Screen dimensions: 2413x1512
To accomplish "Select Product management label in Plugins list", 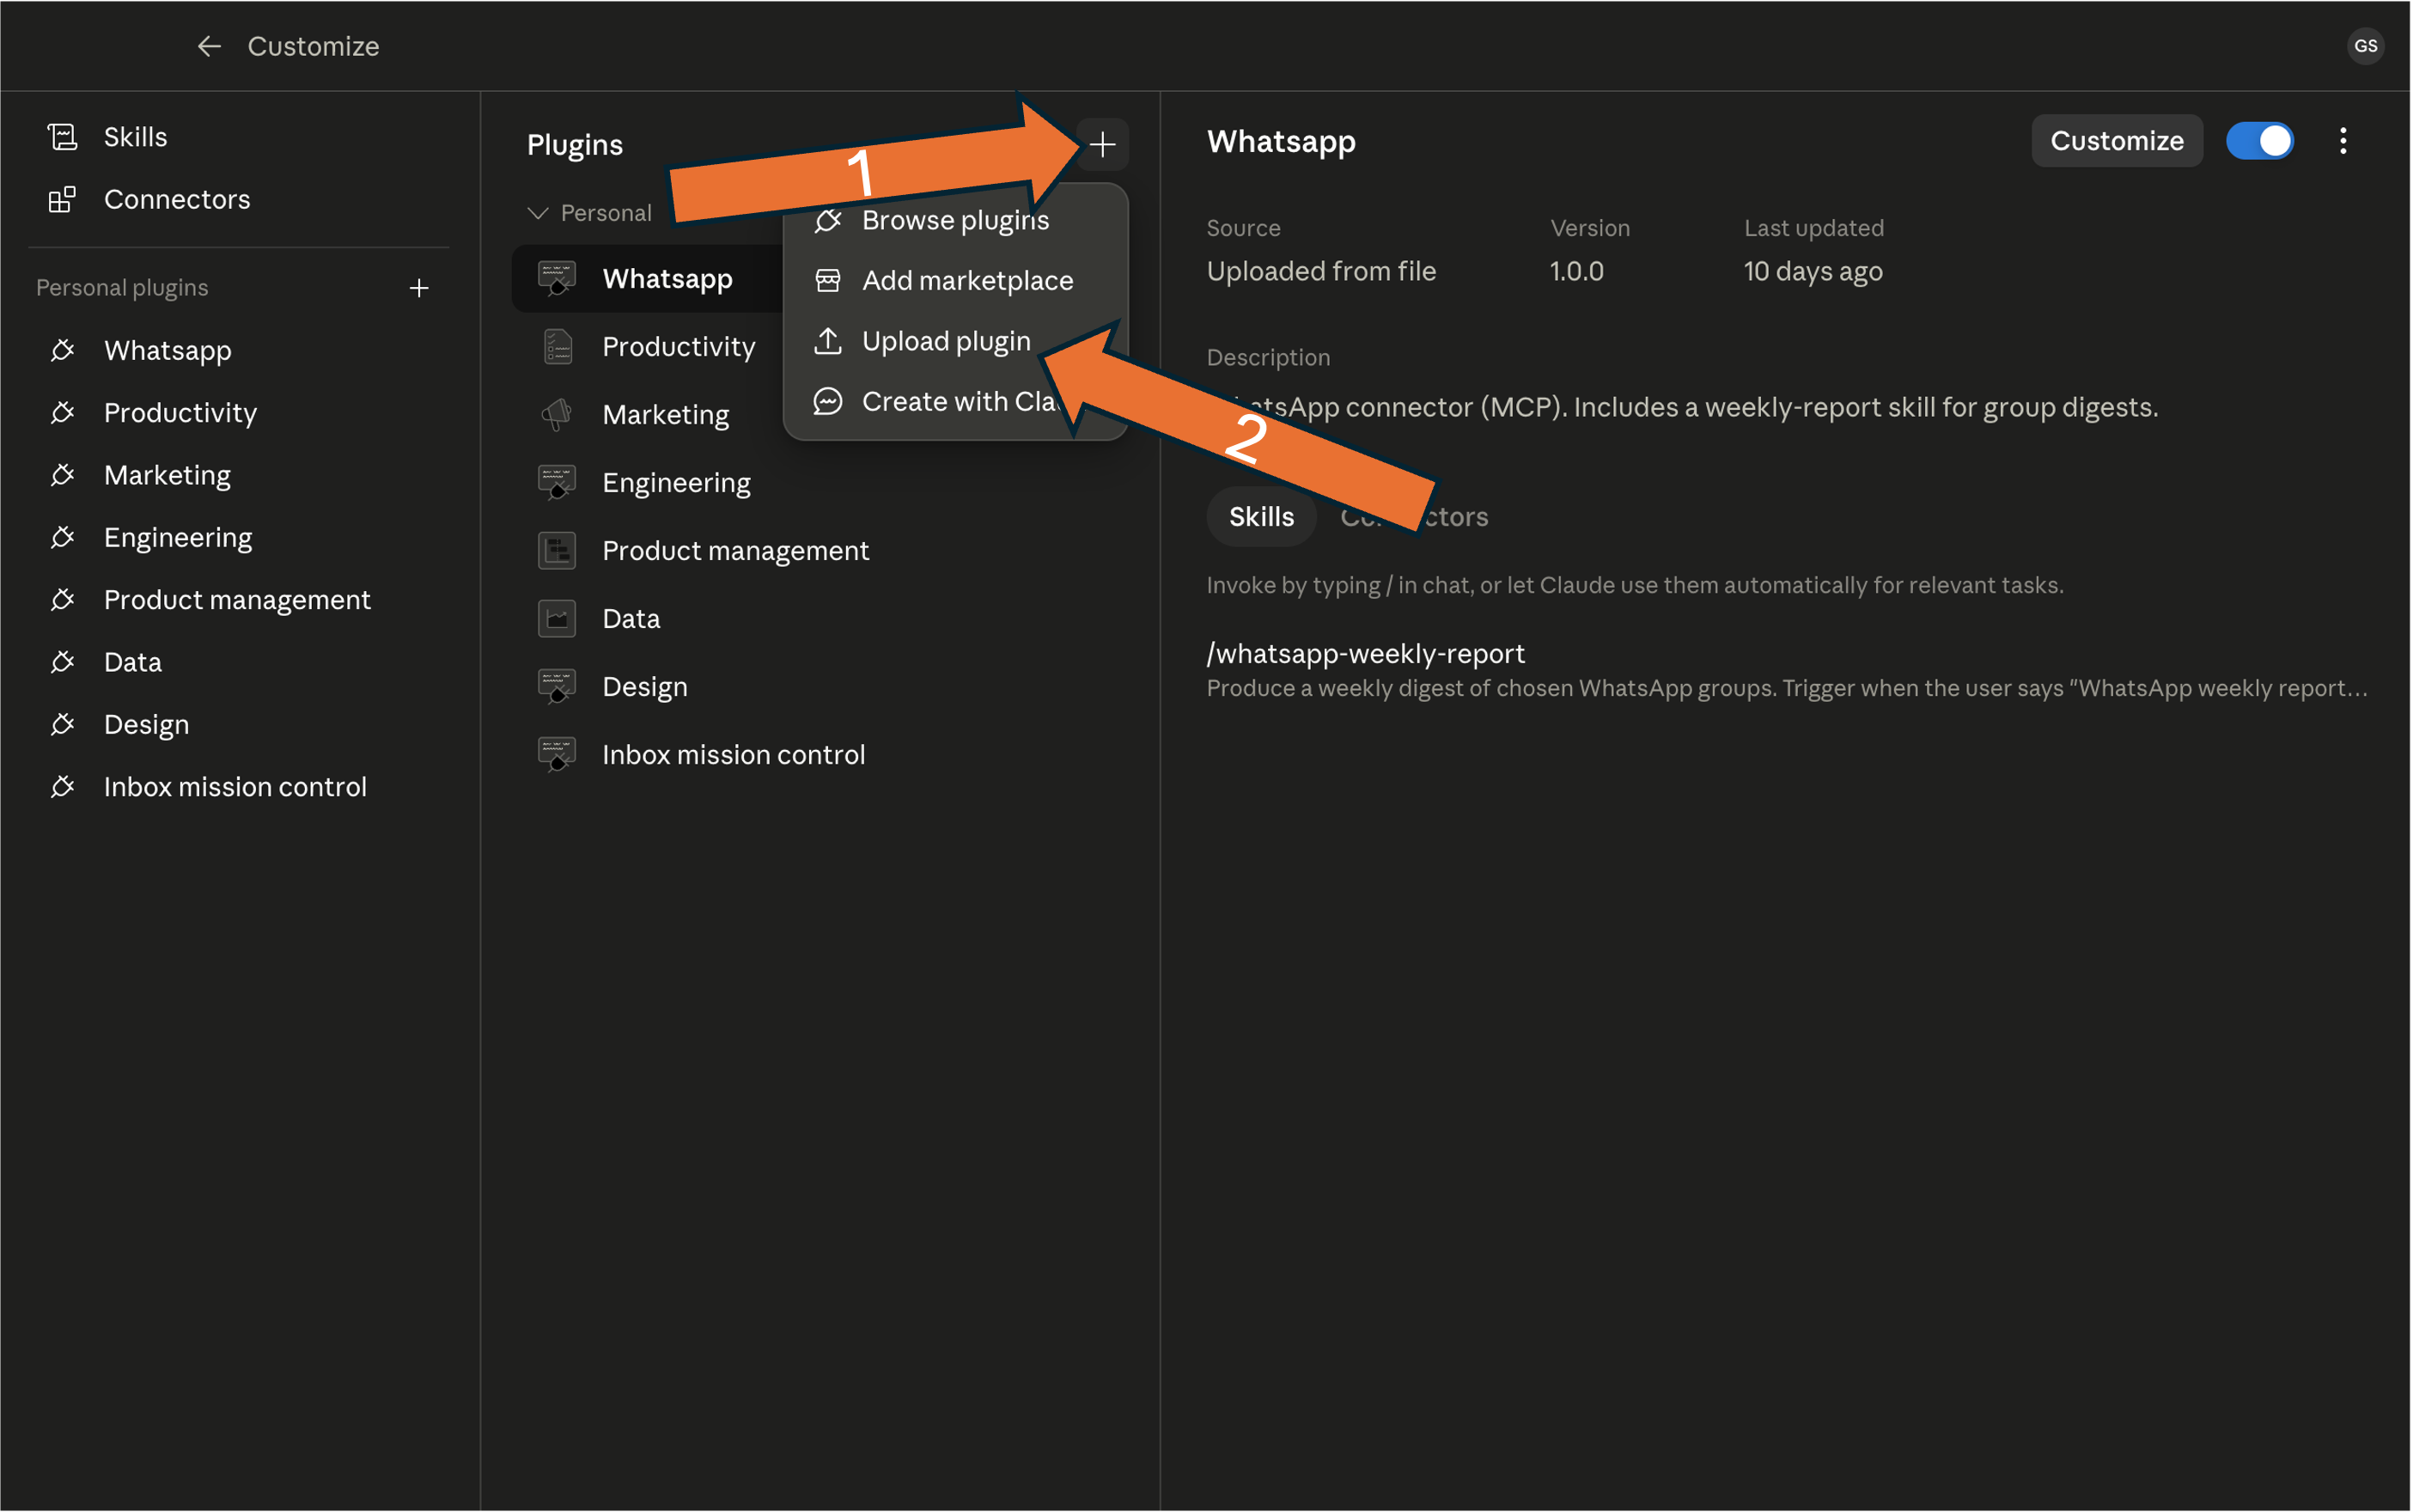I will (x=735, y=550).
